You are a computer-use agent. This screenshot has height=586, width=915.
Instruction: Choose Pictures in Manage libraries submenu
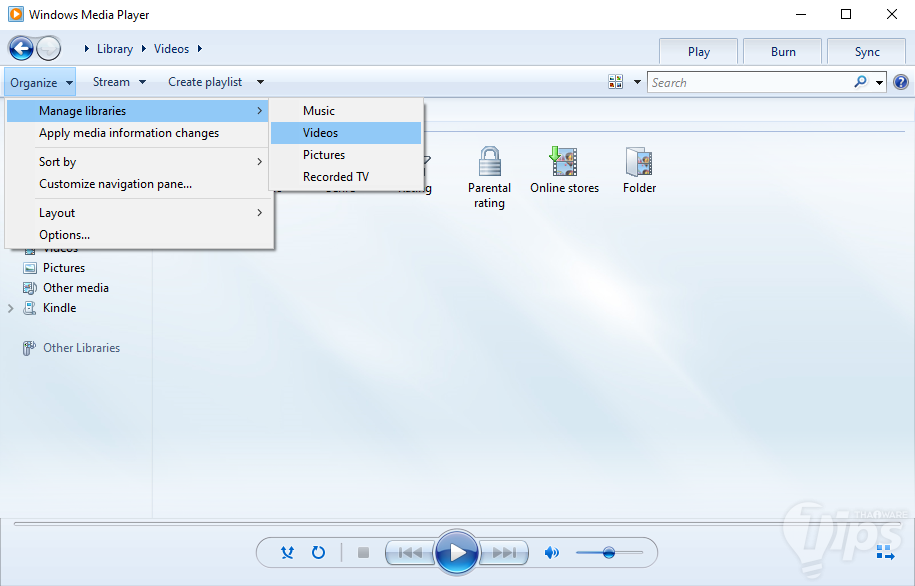pyautogui.click(x=346, y=155)
